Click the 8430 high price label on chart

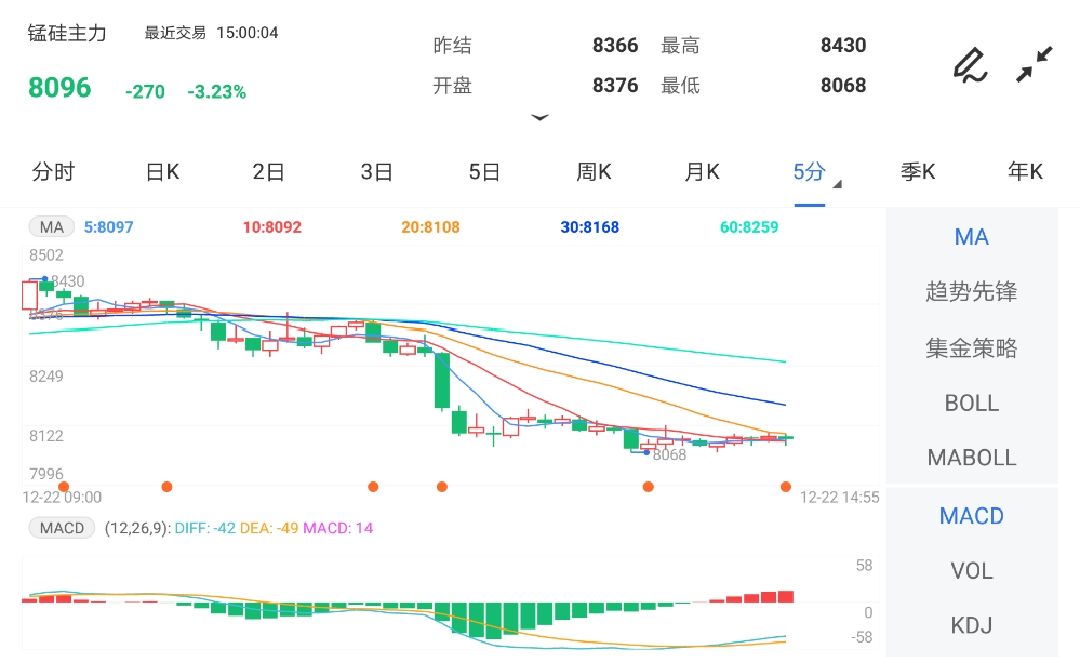click(x=68, y=281)
